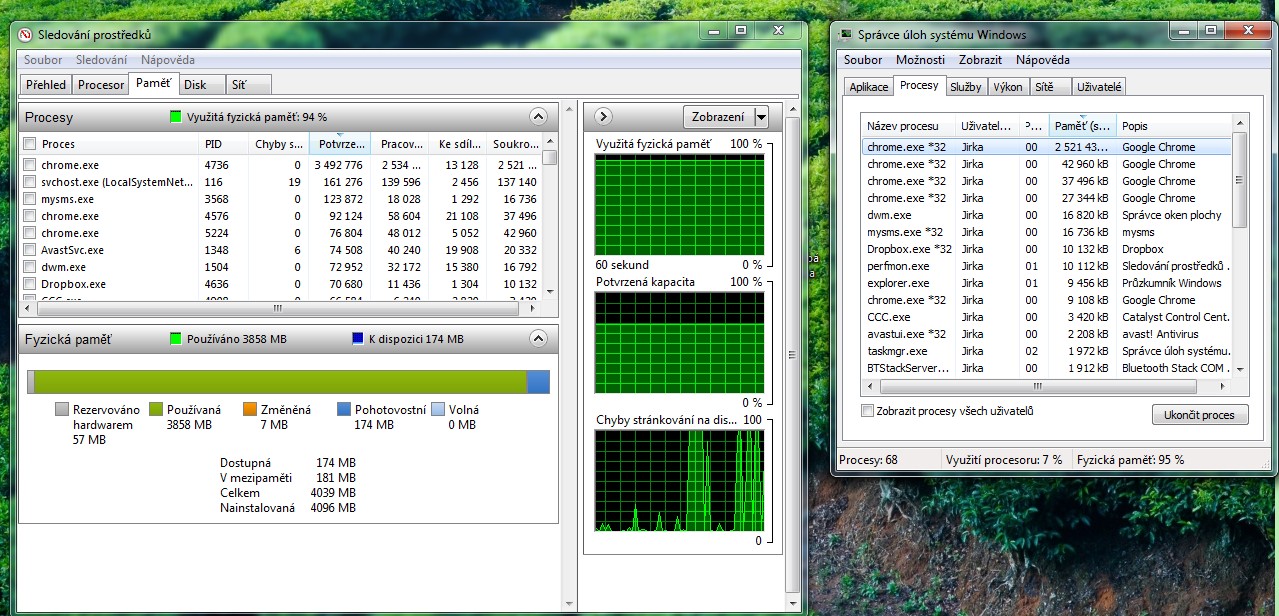Open Nápověda menu in Resource Monitor
Image resolution: width=1279 pixels, height=616 pixels.
[x=168, y=60]
